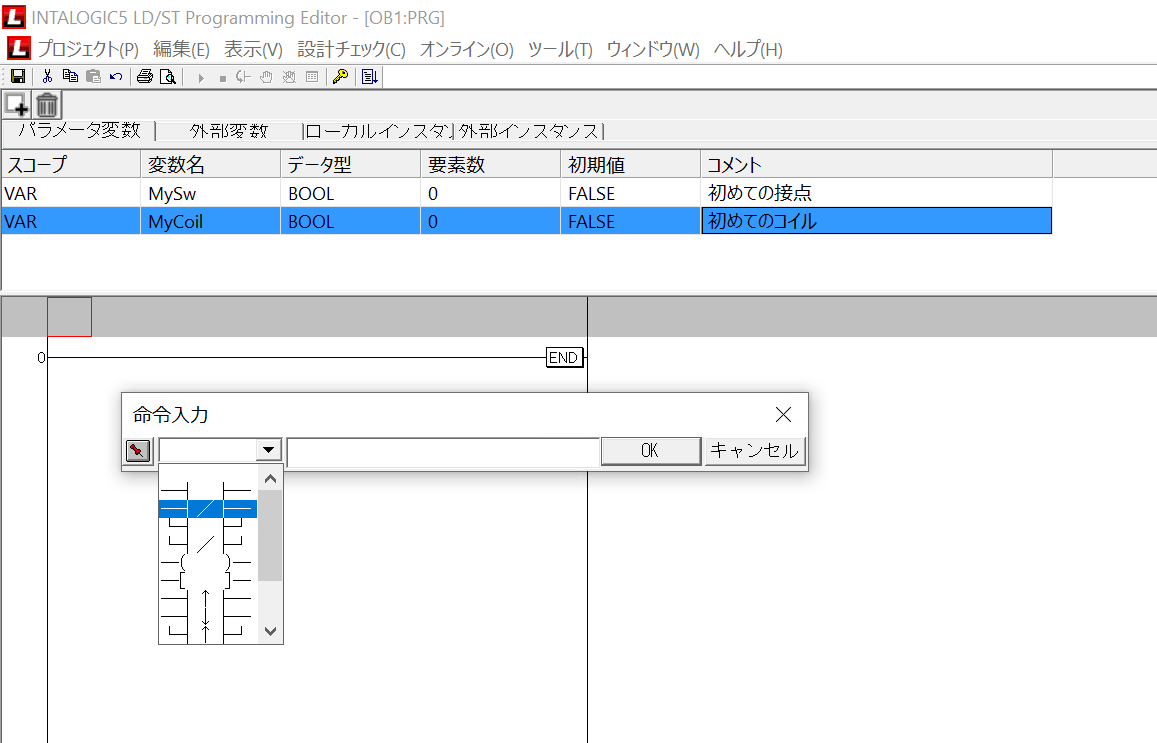Switch to the 外部変数 tab
Image resolution: width=1157 pixels, height=743 pixels.
(x=229, y=131)
